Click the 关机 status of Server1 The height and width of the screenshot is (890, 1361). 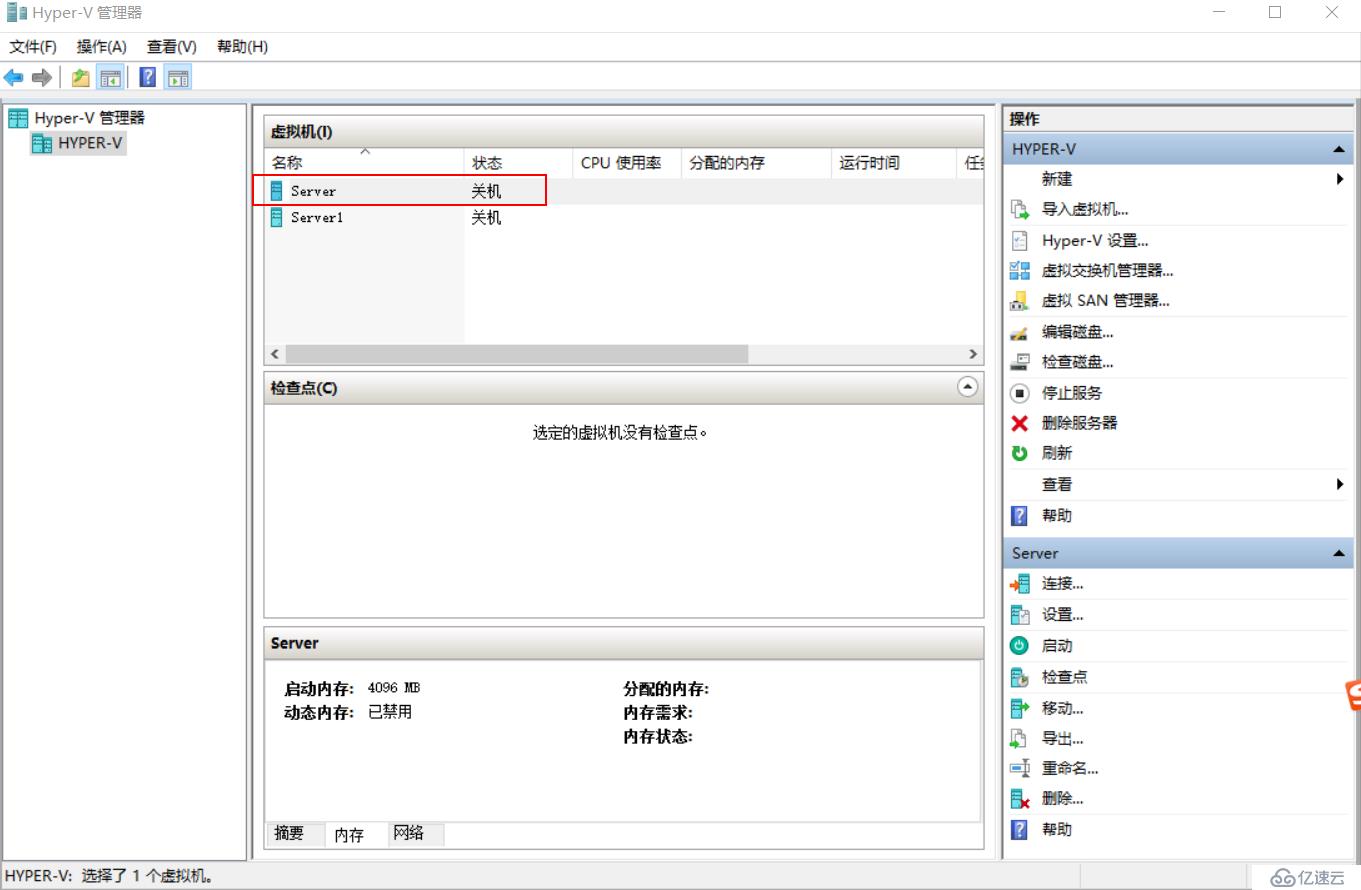[x=486, y=217]
